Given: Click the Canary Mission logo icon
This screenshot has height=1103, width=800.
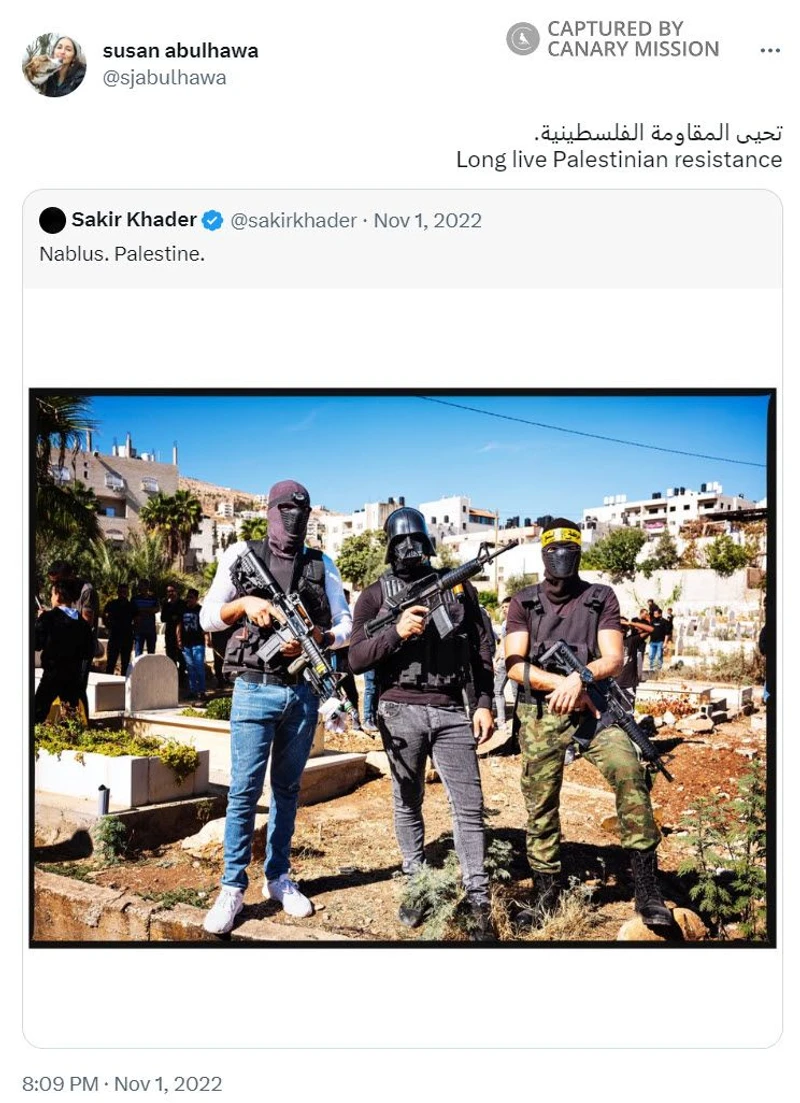Looking at the screenshot, I should tap(522, 39).
